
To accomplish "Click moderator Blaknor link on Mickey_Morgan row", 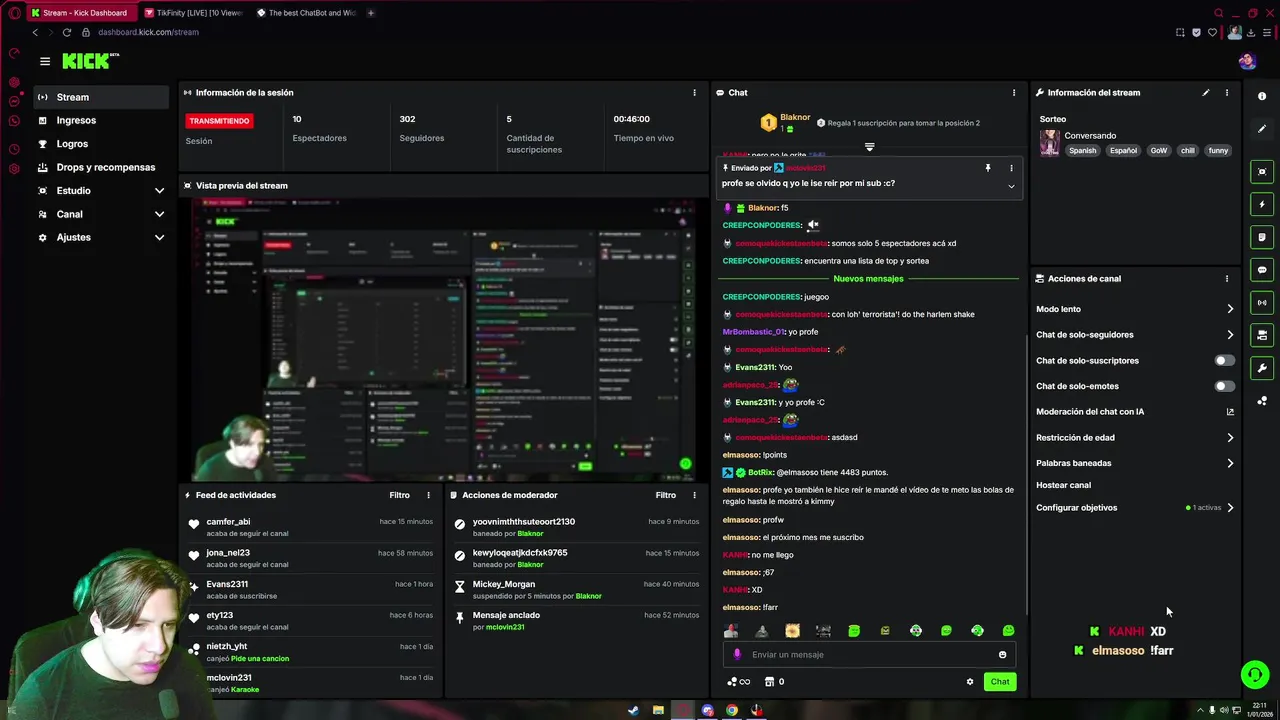I will click(588, 596).
